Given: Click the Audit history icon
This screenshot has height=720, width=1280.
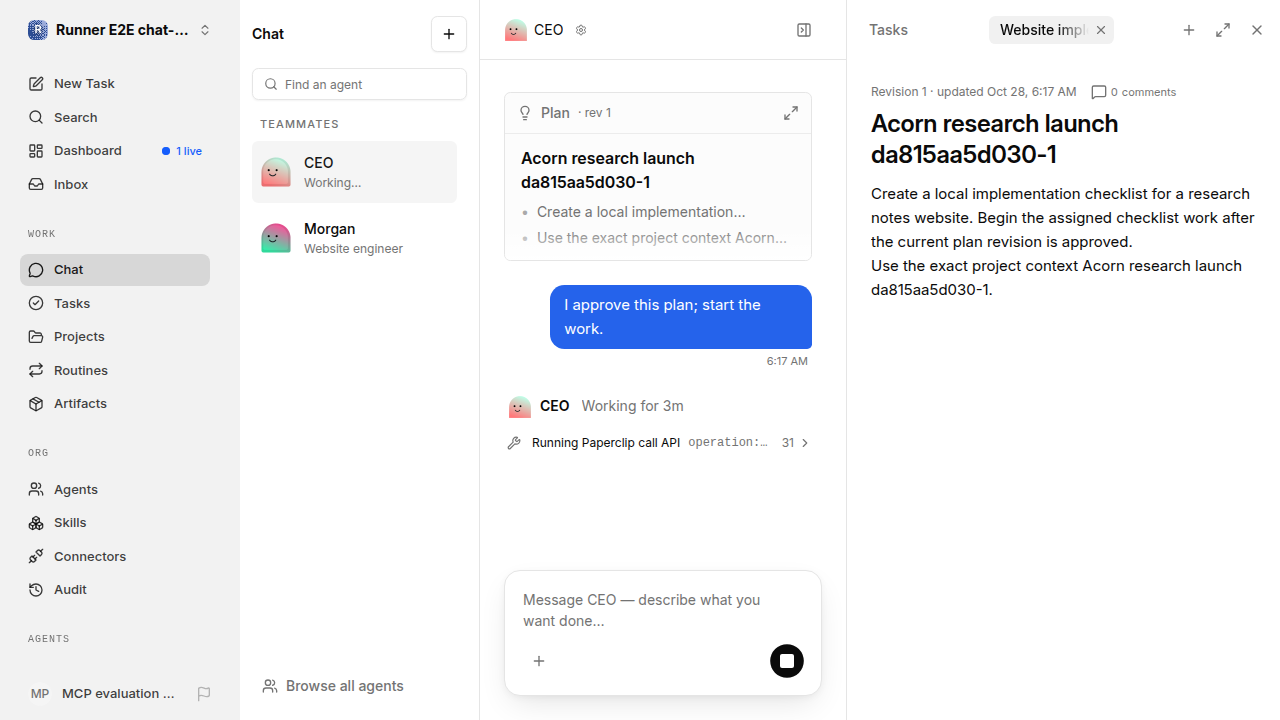Looking at the screenshot, I should click(x=36, y=589).
